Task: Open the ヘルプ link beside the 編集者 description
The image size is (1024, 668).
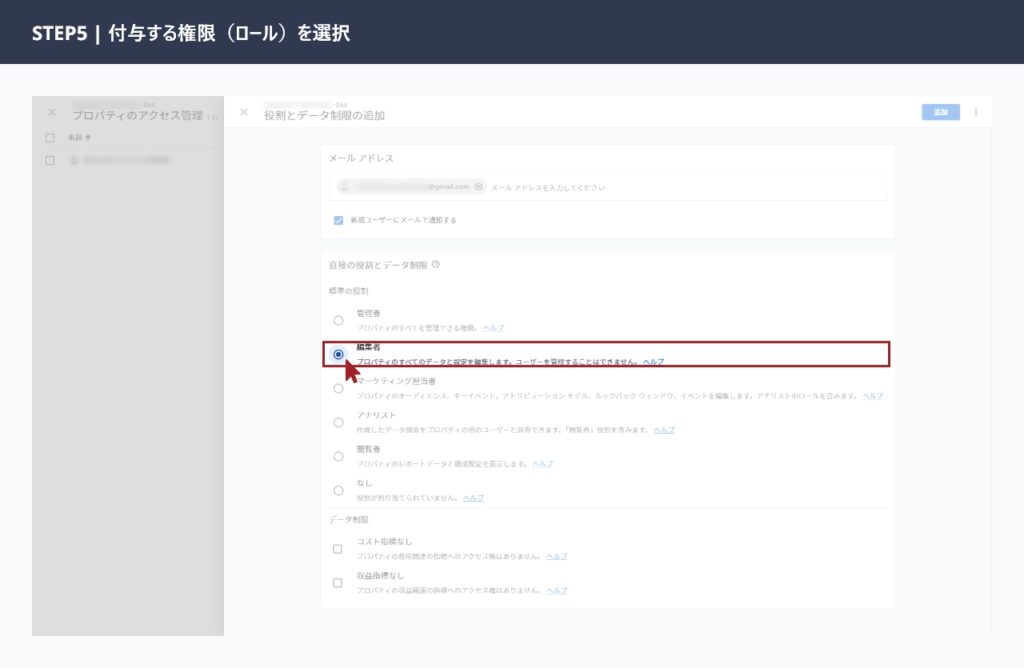Action: (x=654, y=361)
